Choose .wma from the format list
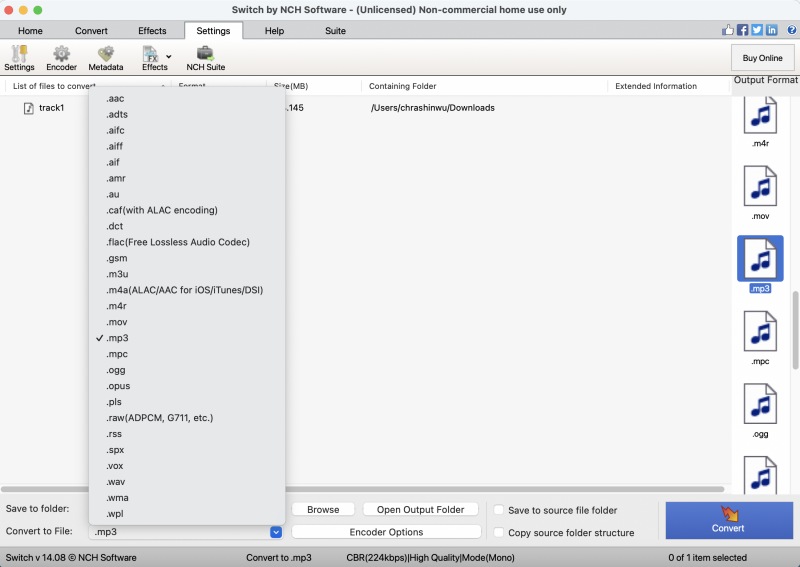The width and height of the screenshot is (800, 567). [x=187, y=498]
